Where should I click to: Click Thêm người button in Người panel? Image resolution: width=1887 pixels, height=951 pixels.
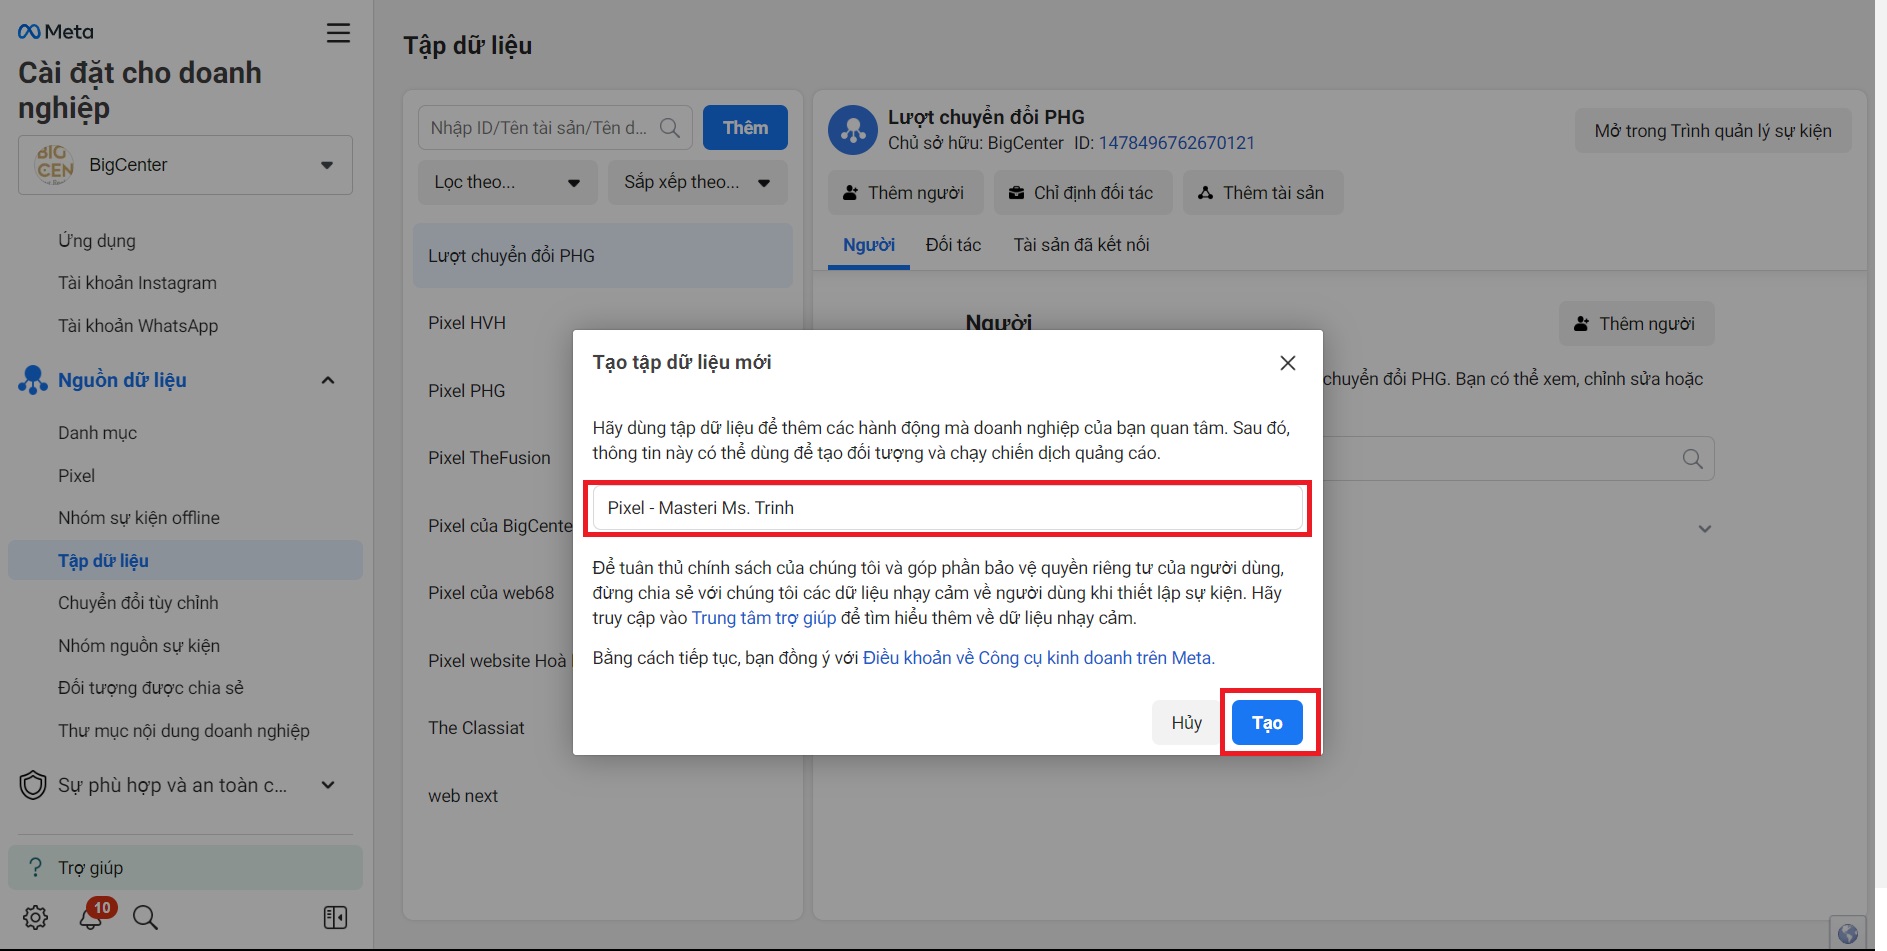[x=1636, y=324]
